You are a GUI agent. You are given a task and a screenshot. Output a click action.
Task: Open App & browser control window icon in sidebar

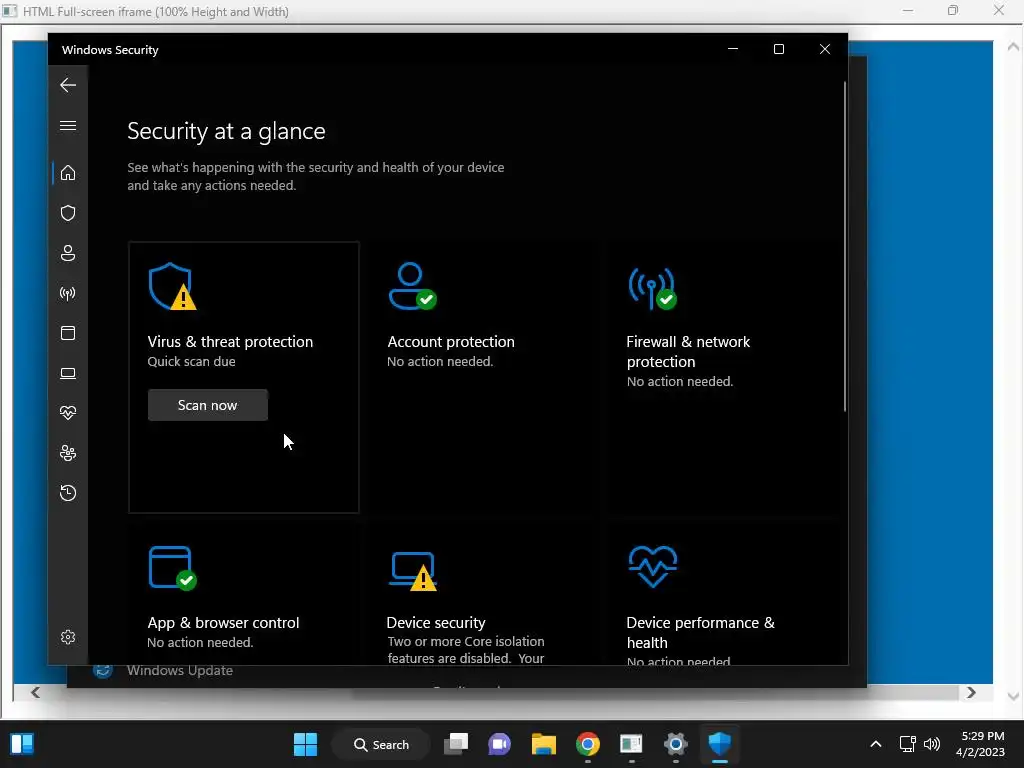tap(68, 333)
